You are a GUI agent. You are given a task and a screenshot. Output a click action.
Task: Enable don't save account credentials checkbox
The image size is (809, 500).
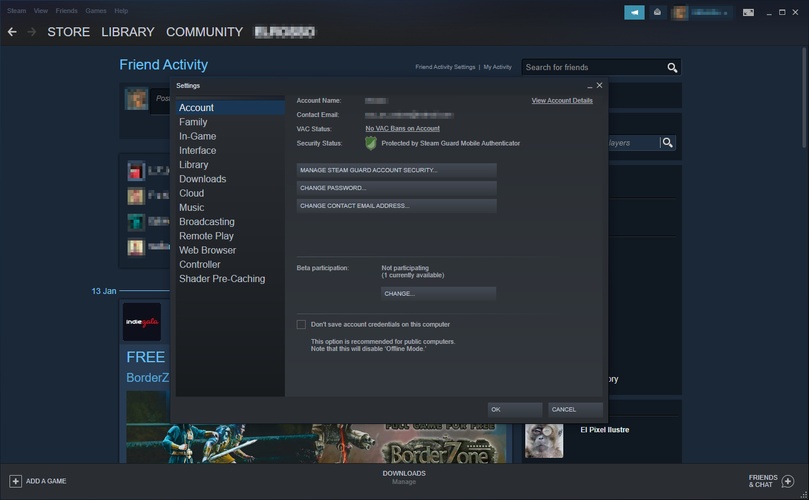[301, 325]
